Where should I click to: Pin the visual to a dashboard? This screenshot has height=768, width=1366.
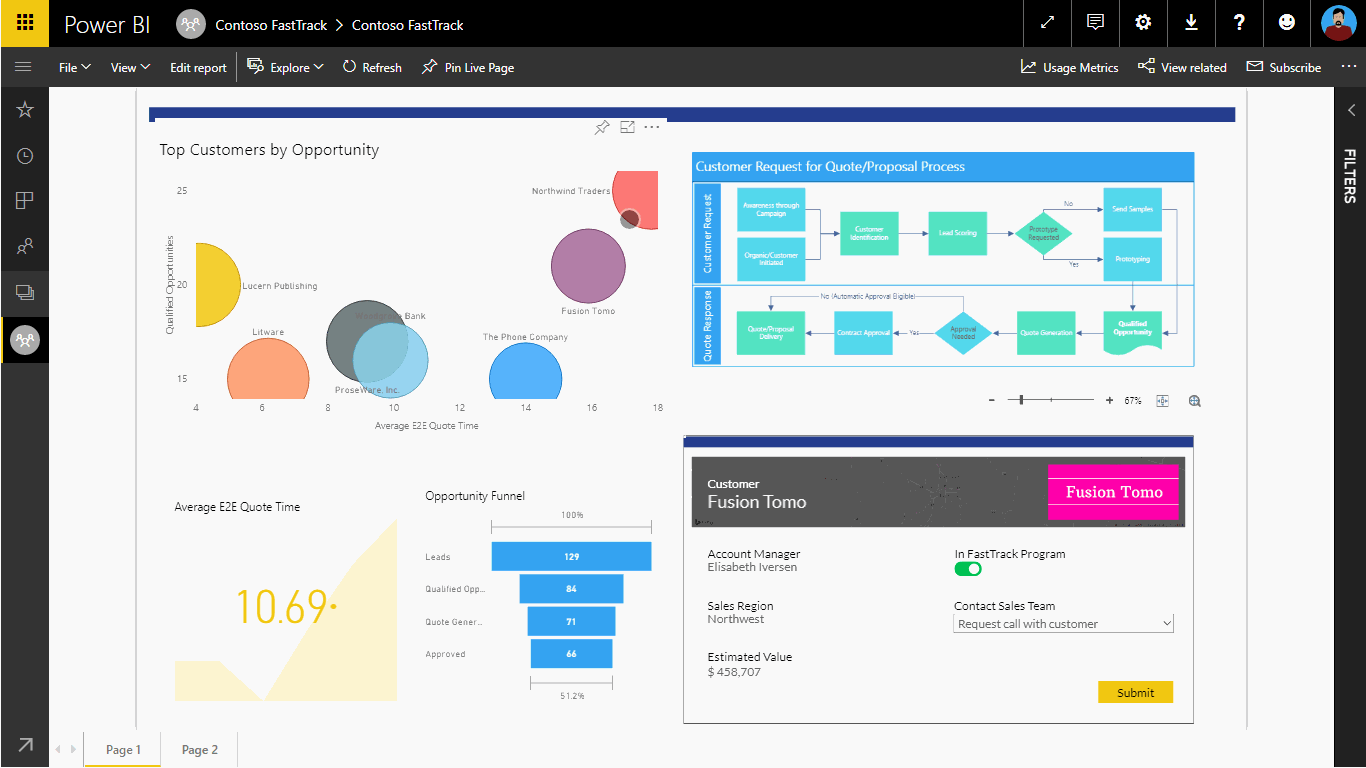click(601, 127)
